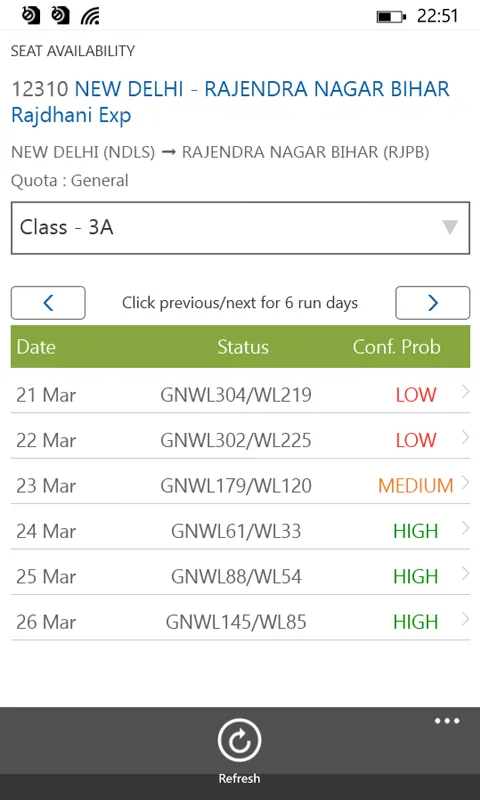This screenshot has height=800, width=480.
Task: Tap the 22:51 clock in status bar
Action: (x=437, y=16)
